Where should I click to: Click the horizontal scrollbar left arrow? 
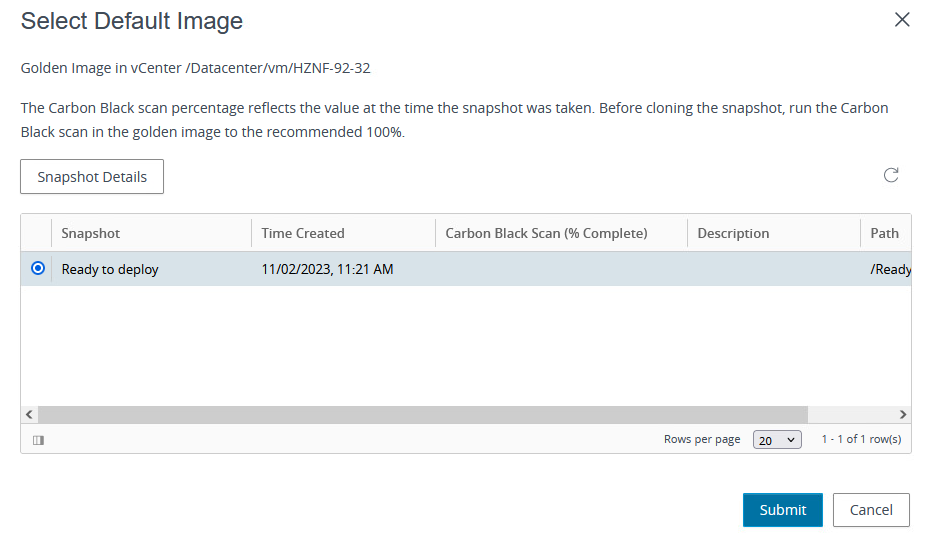[x=29, y=414]
